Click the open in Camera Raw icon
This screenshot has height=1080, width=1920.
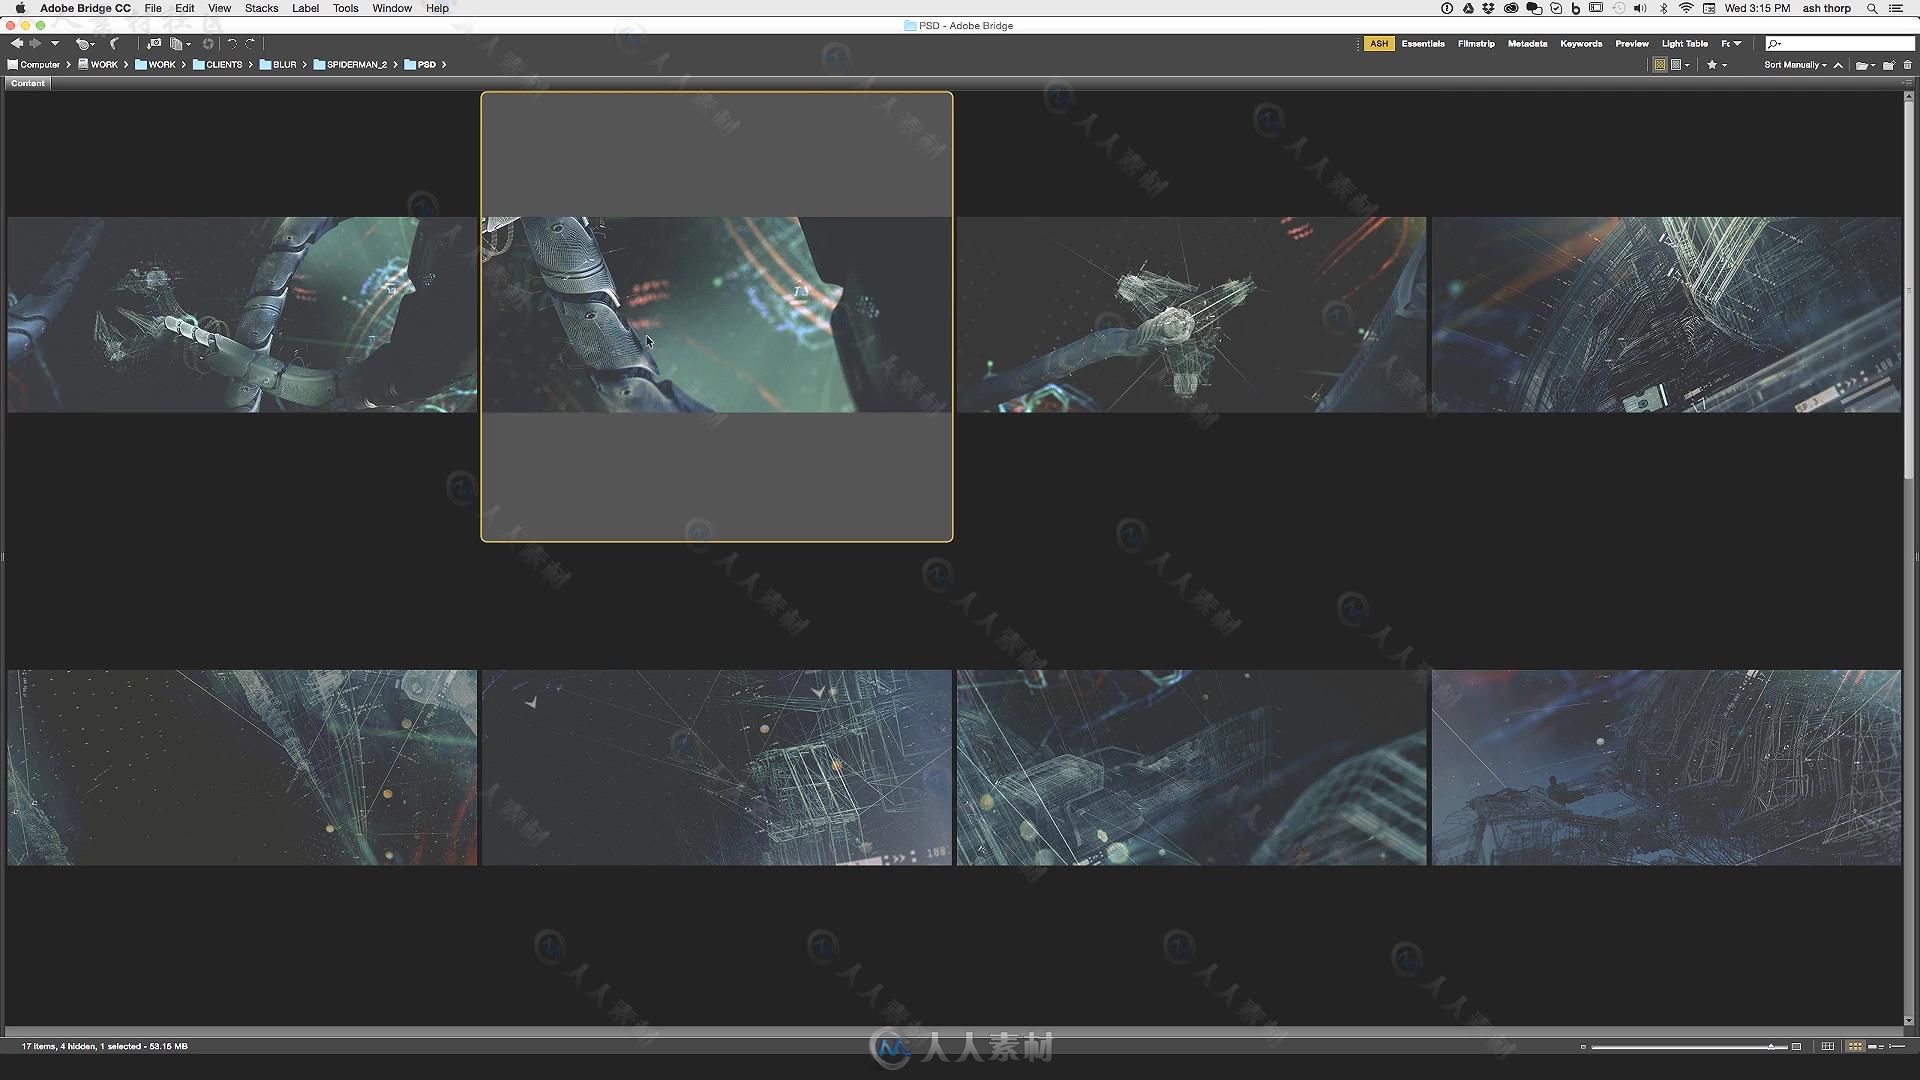(208, 44)
